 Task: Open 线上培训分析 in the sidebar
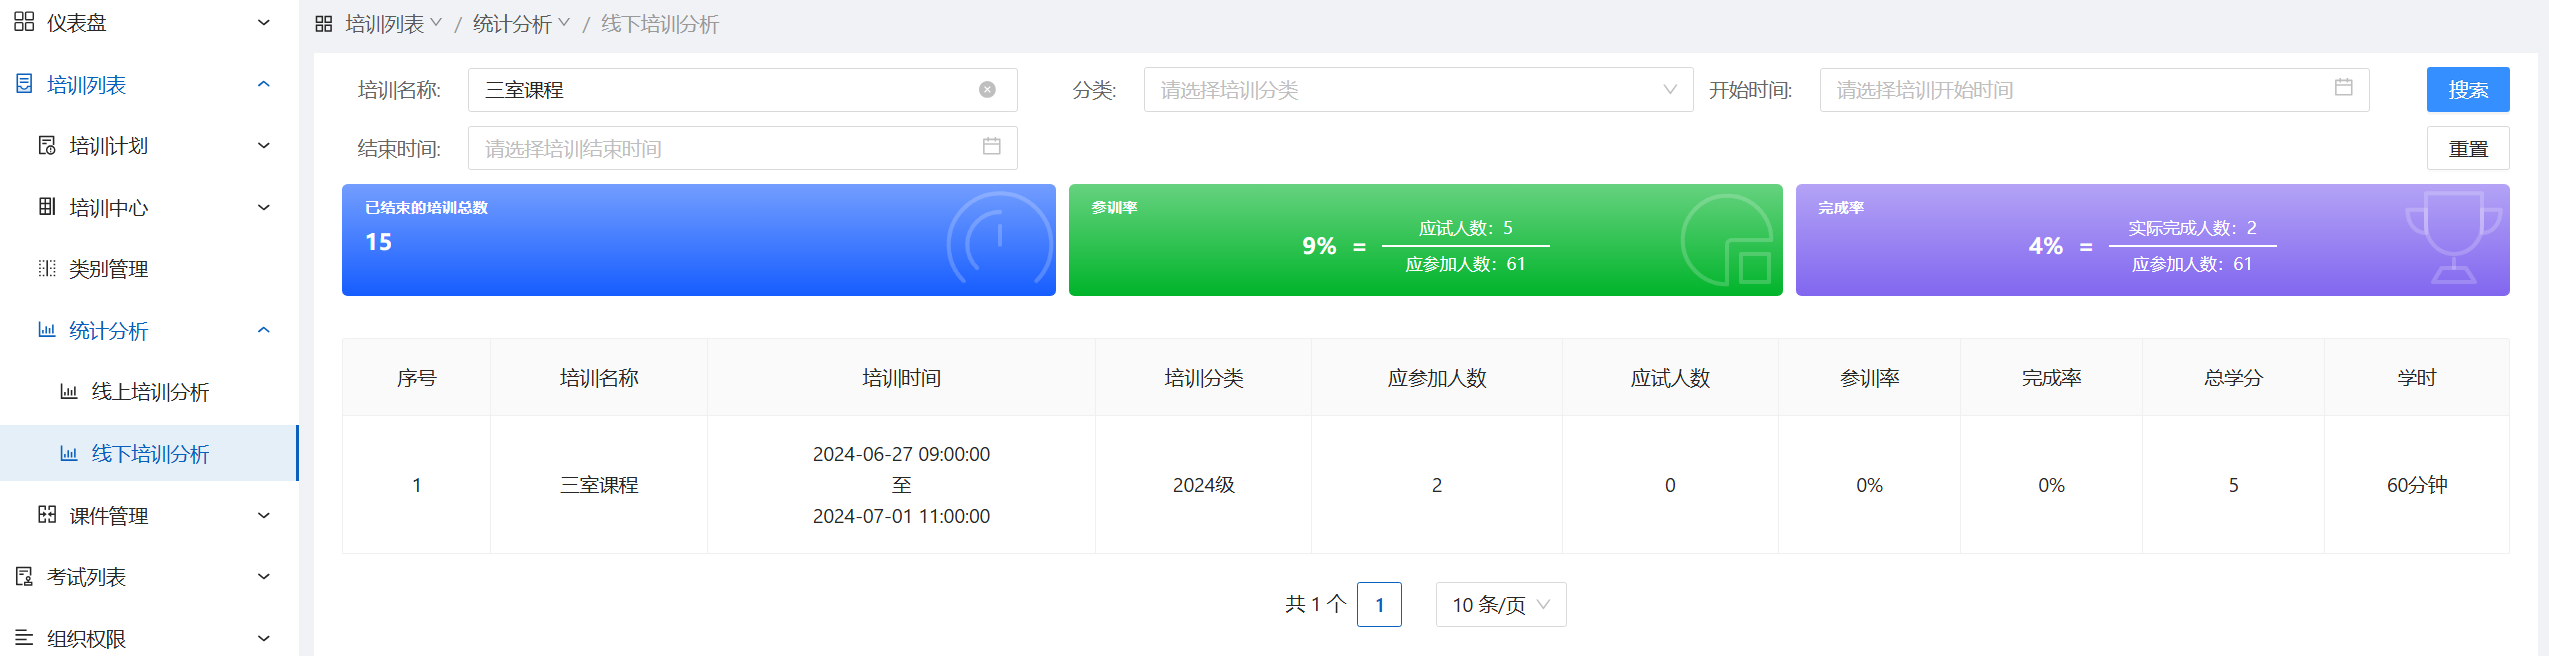[x=150, y=392]
